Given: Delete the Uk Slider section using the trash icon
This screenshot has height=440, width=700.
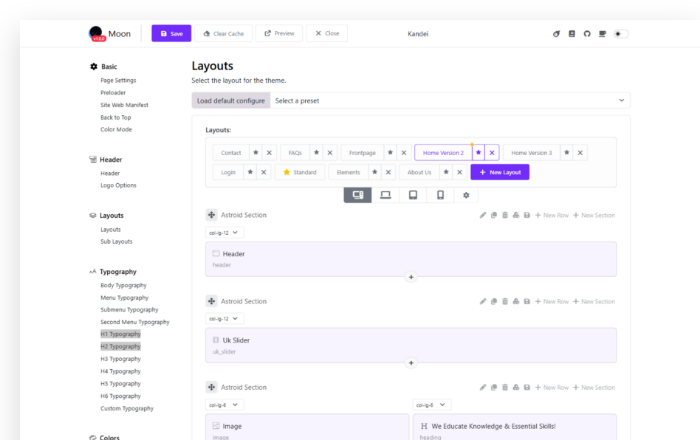Looking at the screenshot, I should (x=505, y=301).
